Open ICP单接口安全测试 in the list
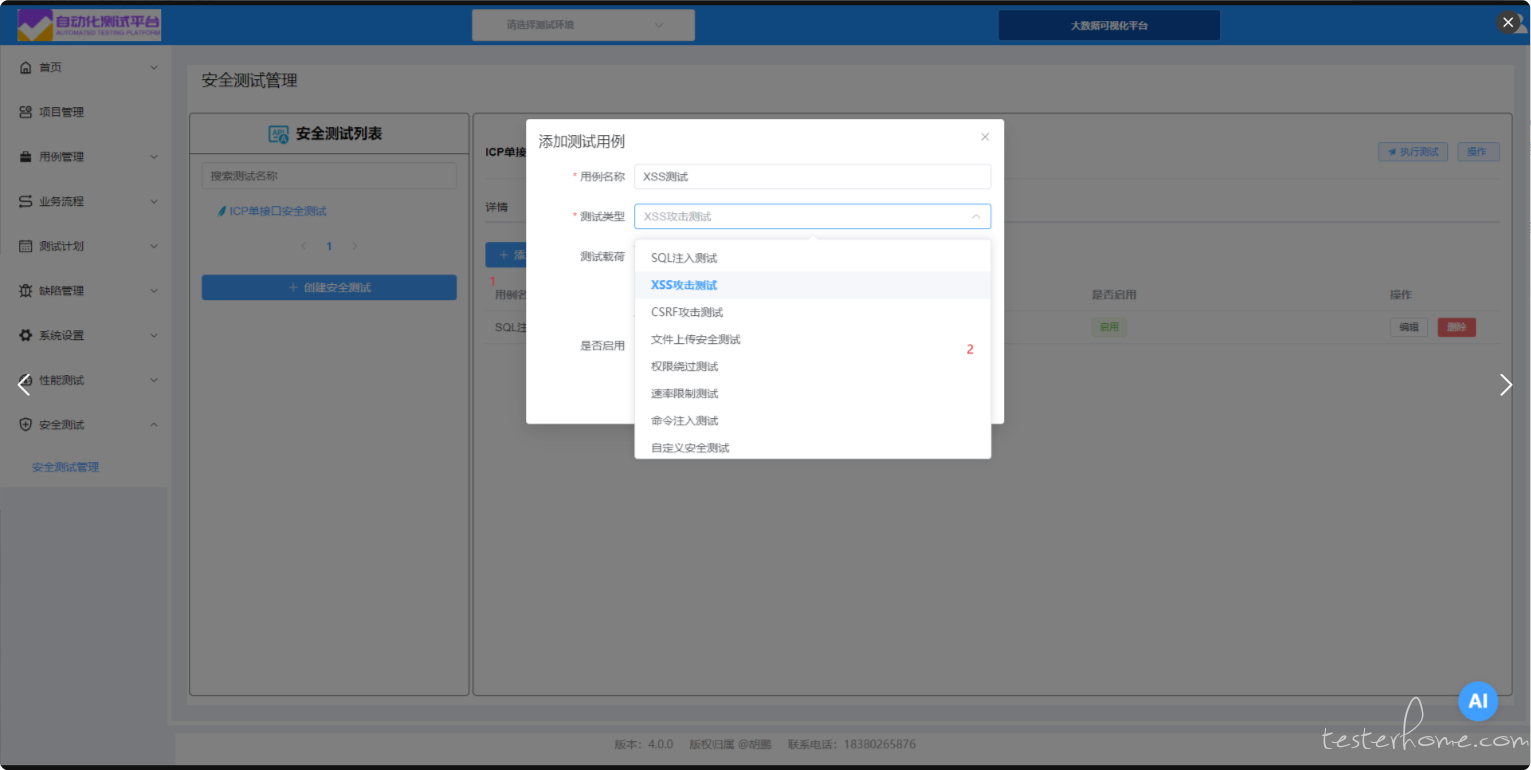1531x770 pixels. pyautogui.click(x=278, y=211)
